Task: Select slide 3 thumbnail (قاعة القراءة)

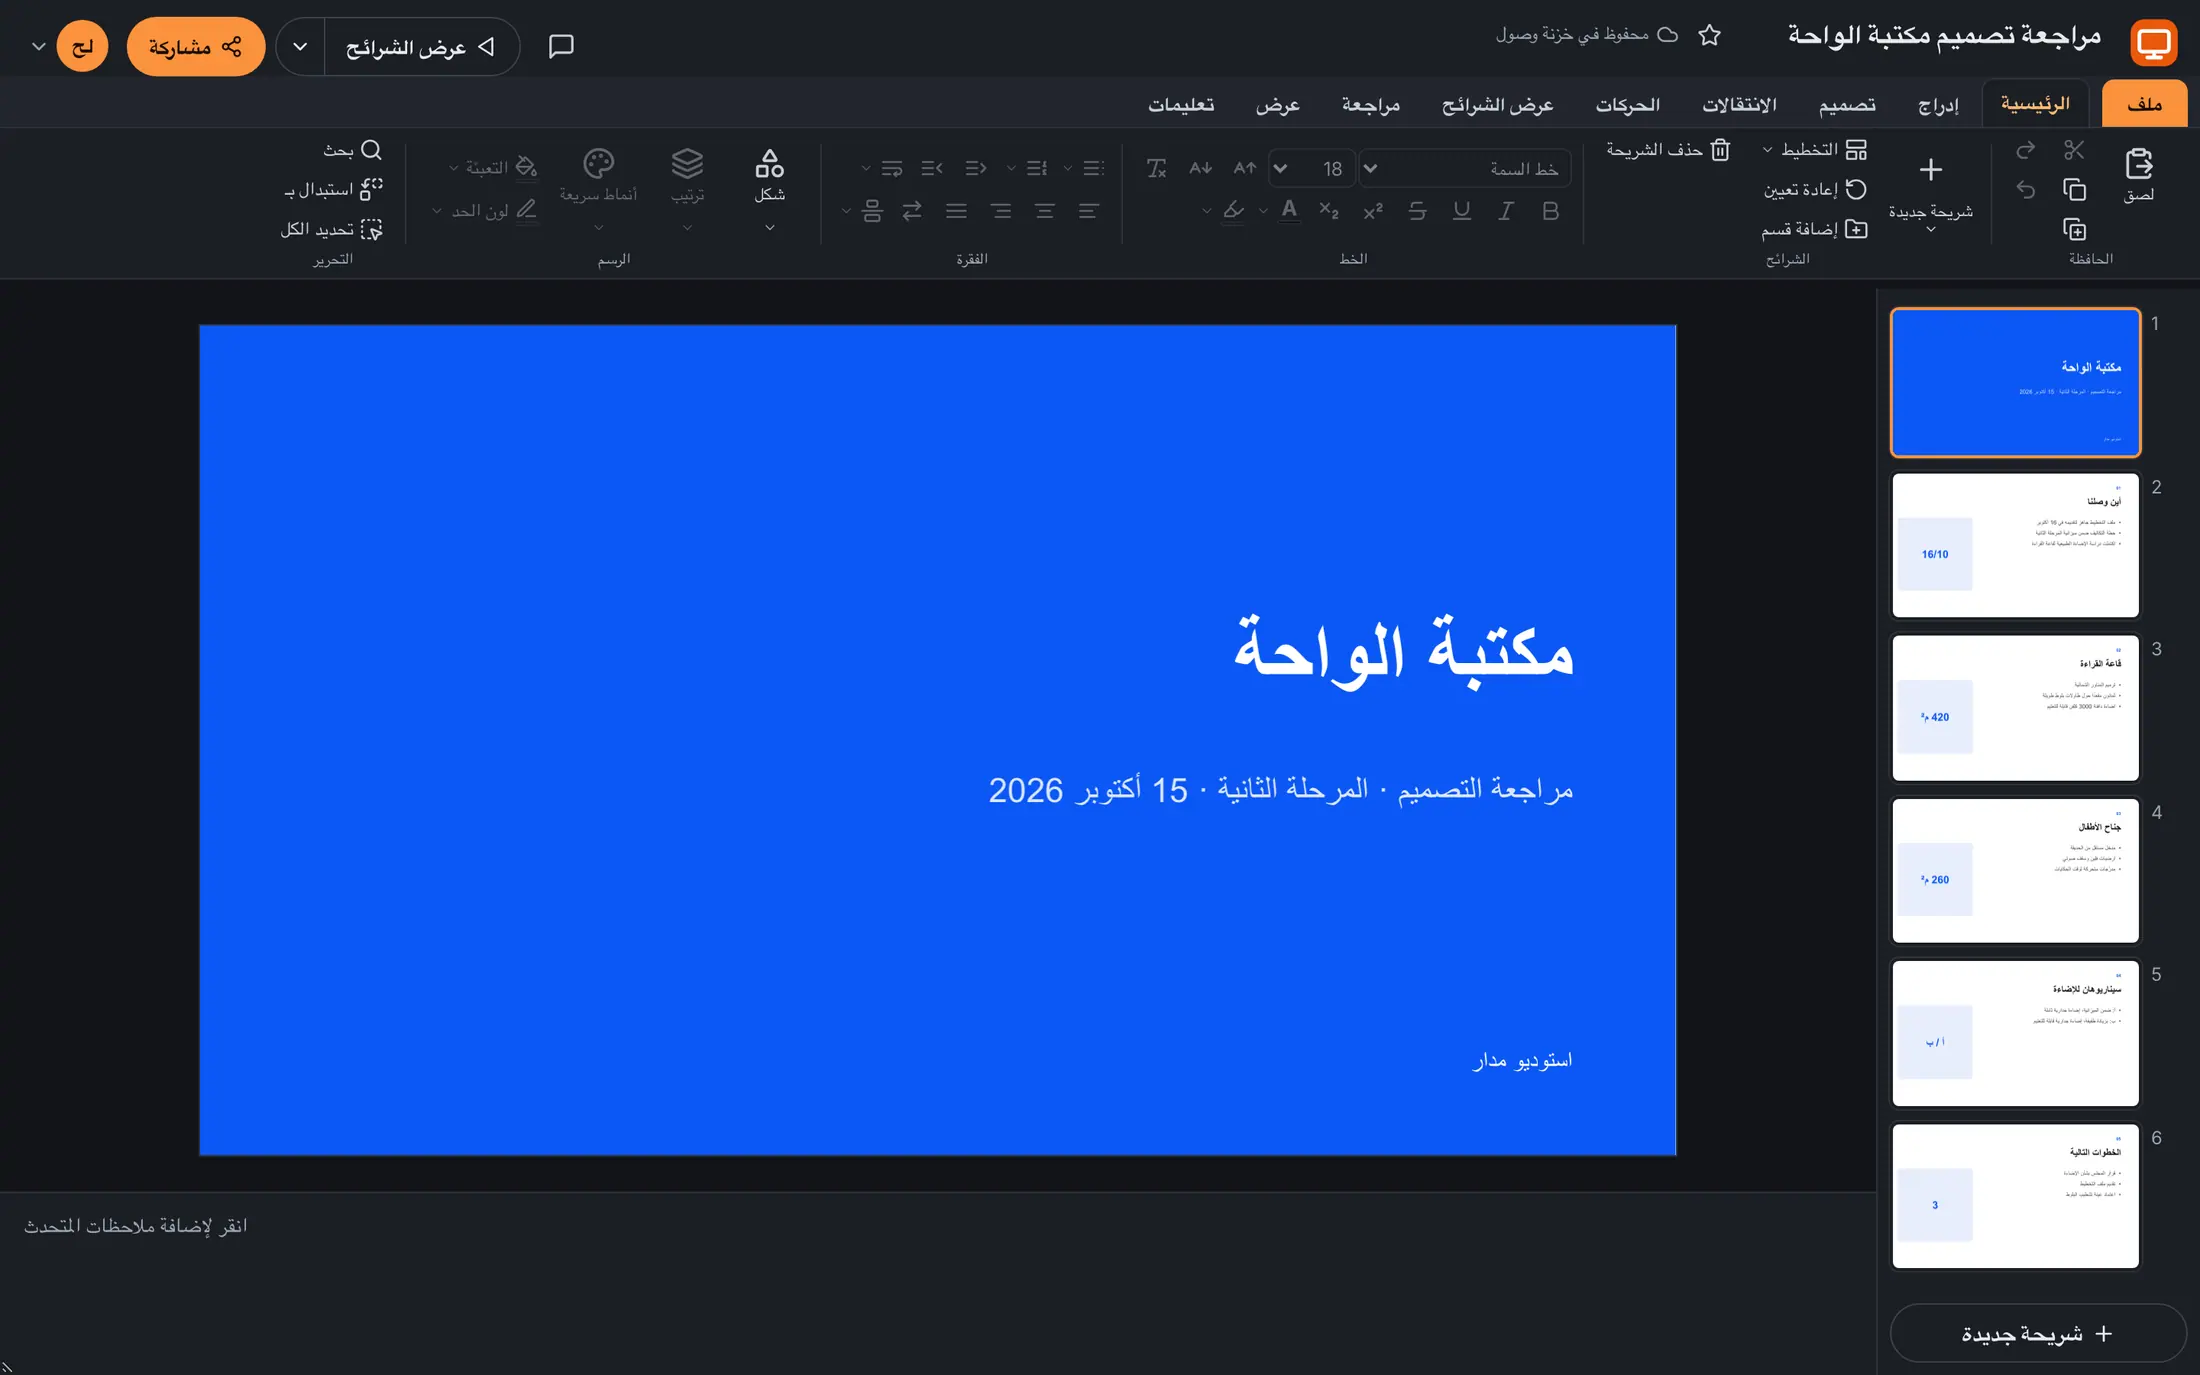Action: coord(2015,708)
